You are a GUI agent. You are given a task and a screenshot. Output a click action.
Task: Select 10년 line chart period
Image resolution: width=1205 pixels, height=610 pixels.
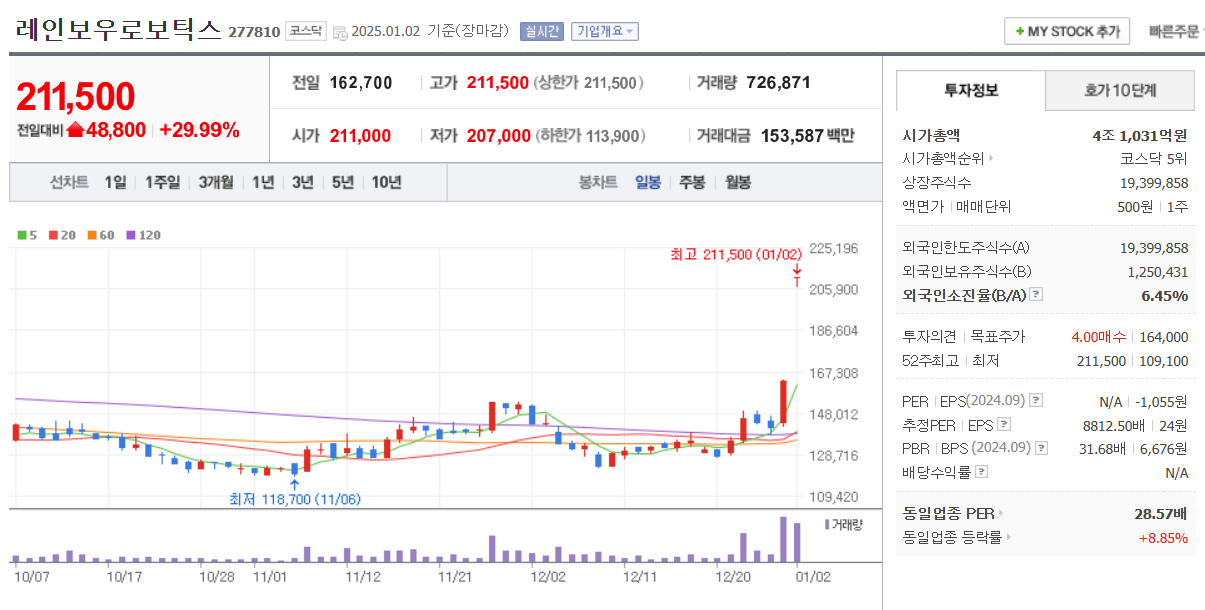point(387,182)
